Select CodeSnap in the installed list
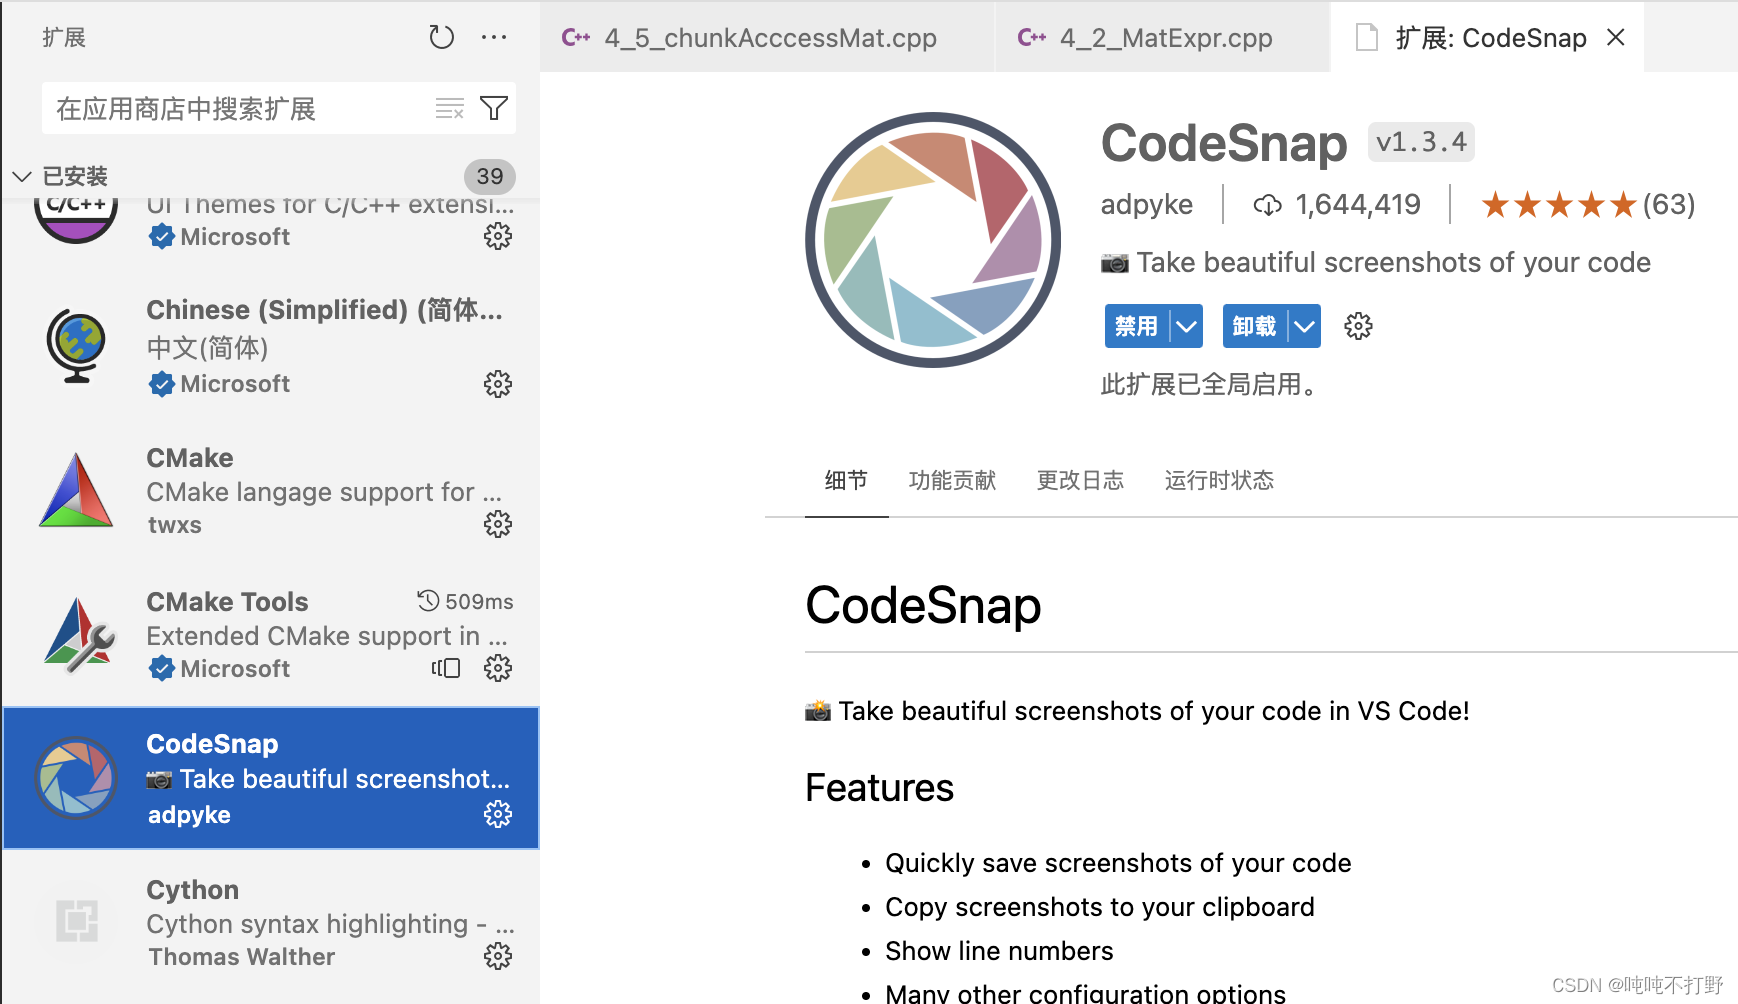 [x=271, y=778]
